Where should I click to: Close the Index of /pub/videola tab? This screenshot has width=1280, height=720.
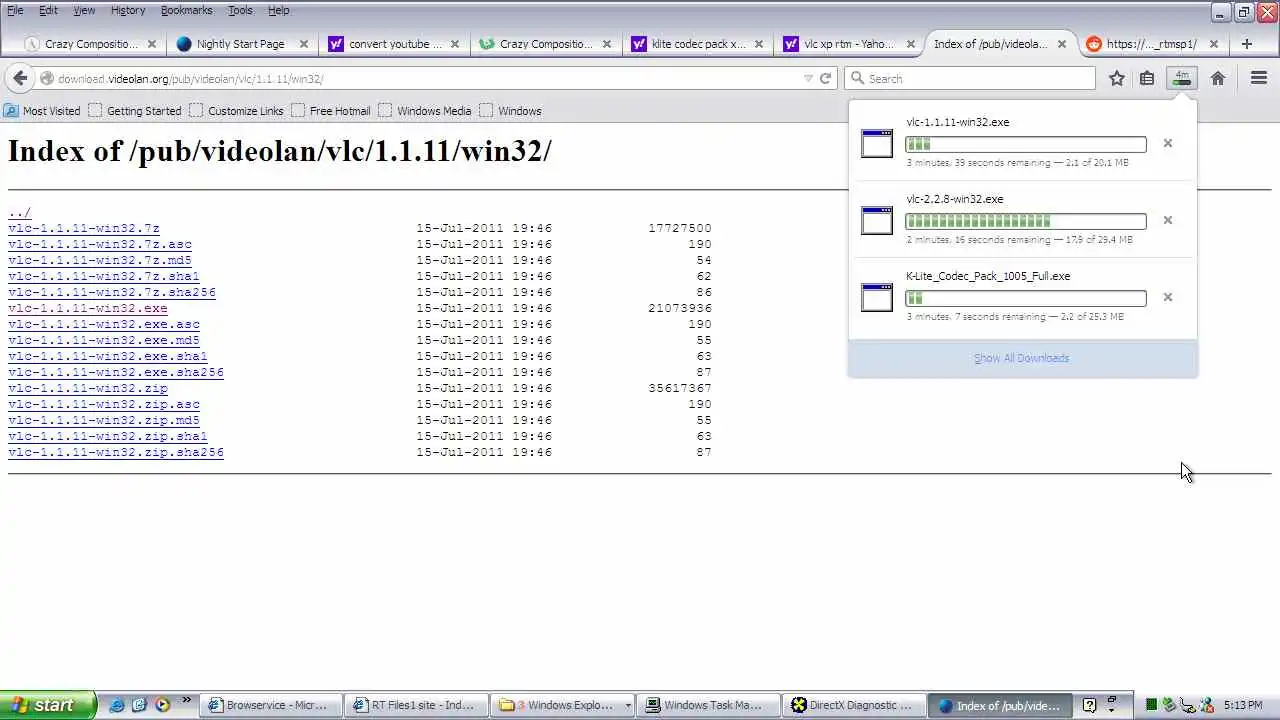(x=1062, y=44)
